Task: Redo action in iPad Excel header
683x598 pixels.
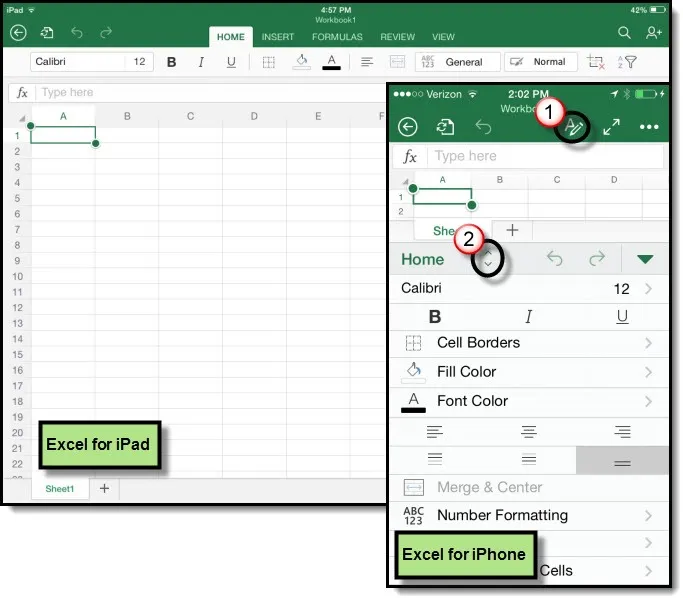Action: (x=106, y=33)
